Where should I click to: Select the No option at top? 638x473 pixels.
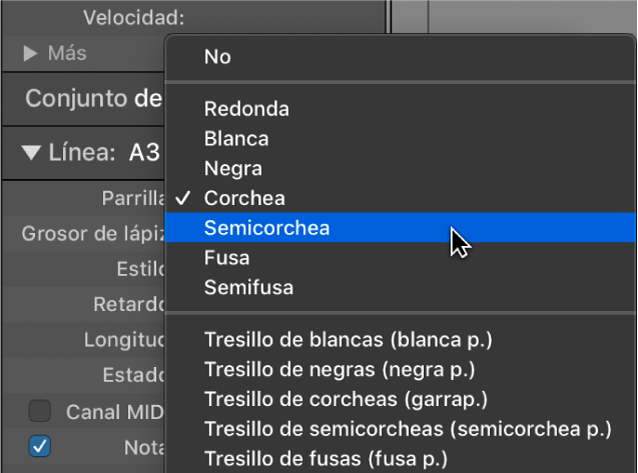(x=217, y=57)
